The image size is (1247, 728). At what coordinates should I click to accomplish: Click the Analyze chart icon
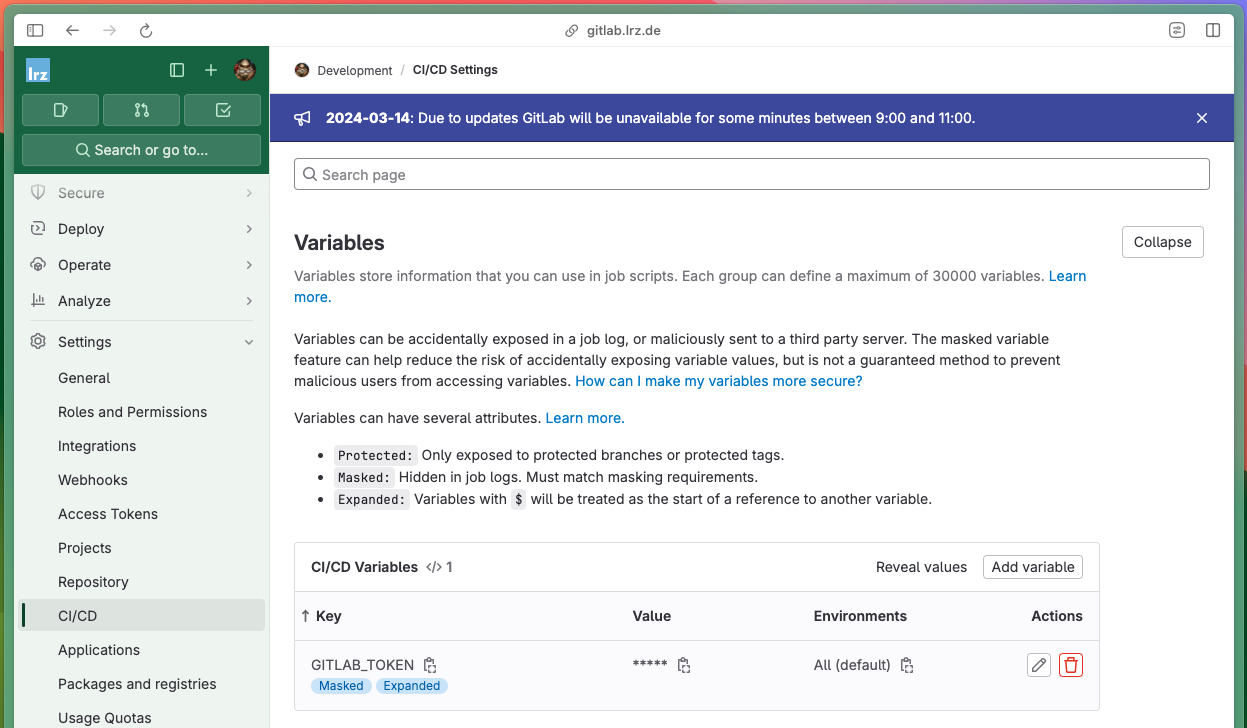click(x=38, y=300)
